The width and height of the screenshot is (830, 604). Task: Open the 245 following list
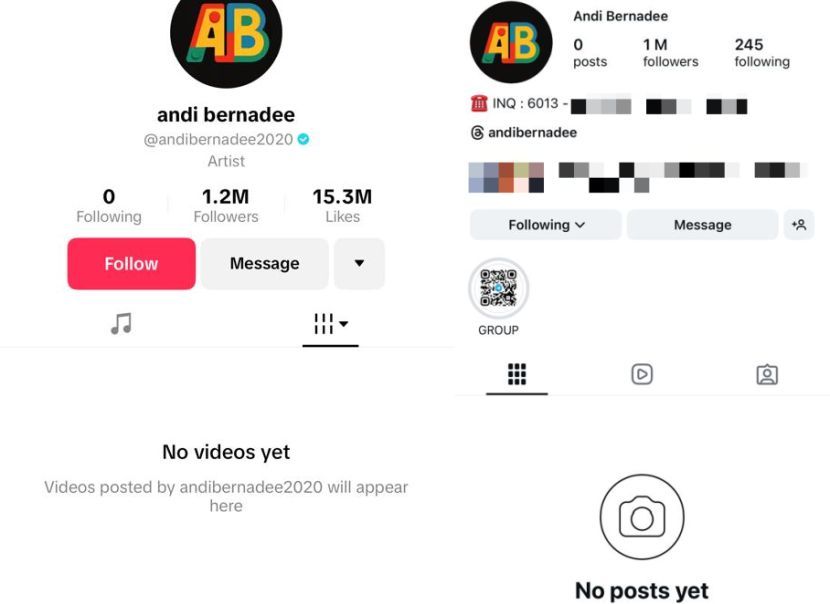(762, 53)
